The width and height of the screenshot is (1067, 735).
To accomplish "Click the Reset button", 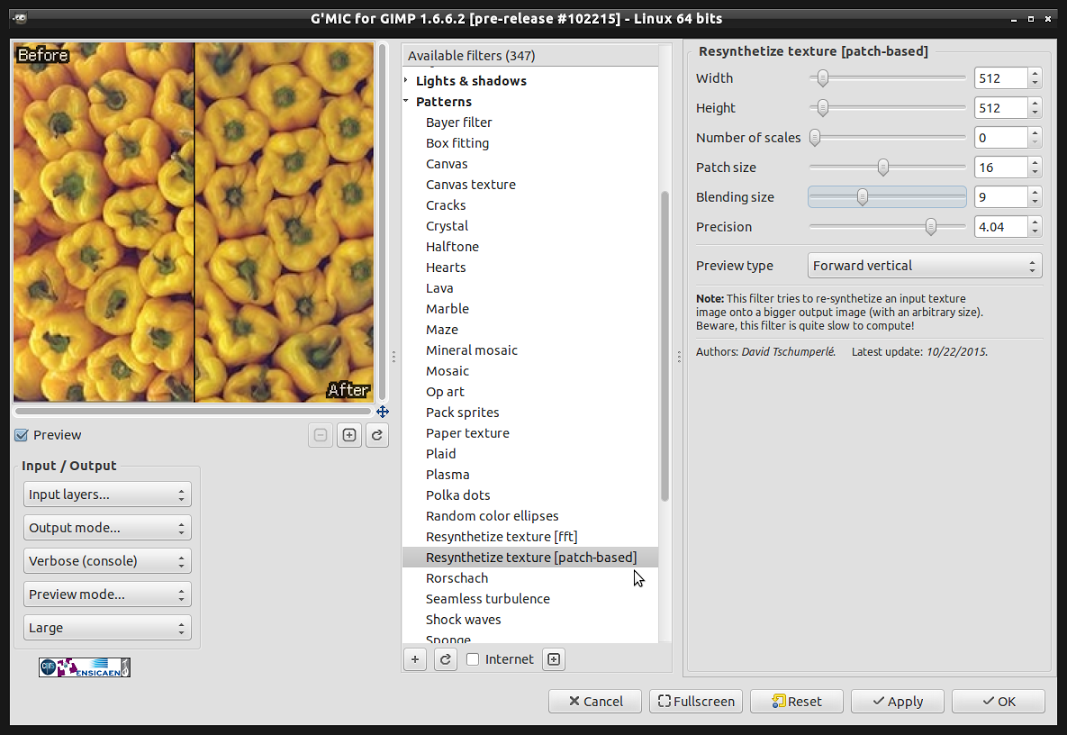I will [796, 701].
